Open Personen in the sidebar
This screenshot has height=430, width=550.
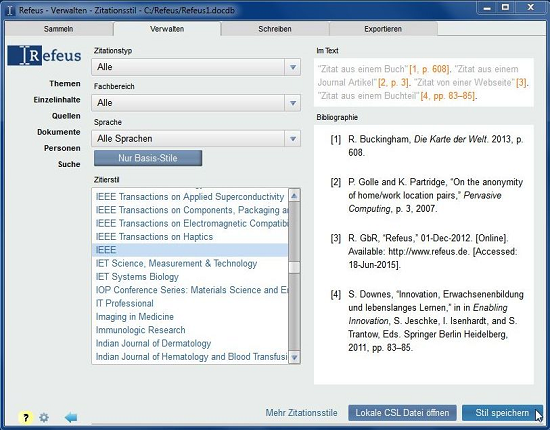(62, 148)
